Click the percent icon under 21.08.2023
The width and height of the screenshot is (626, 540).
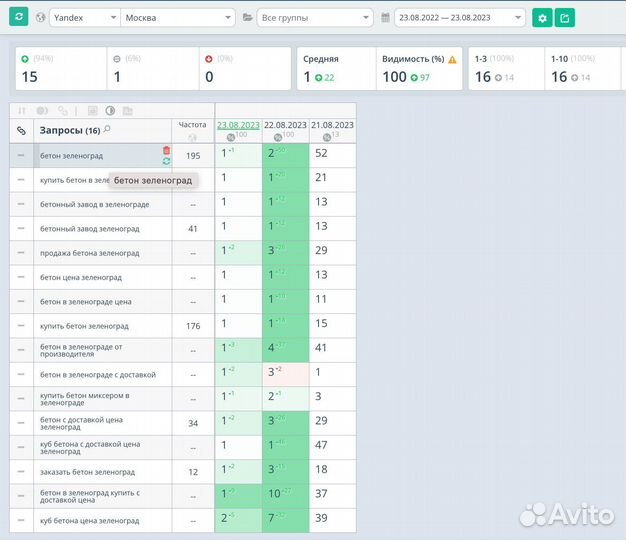[327, 137]
